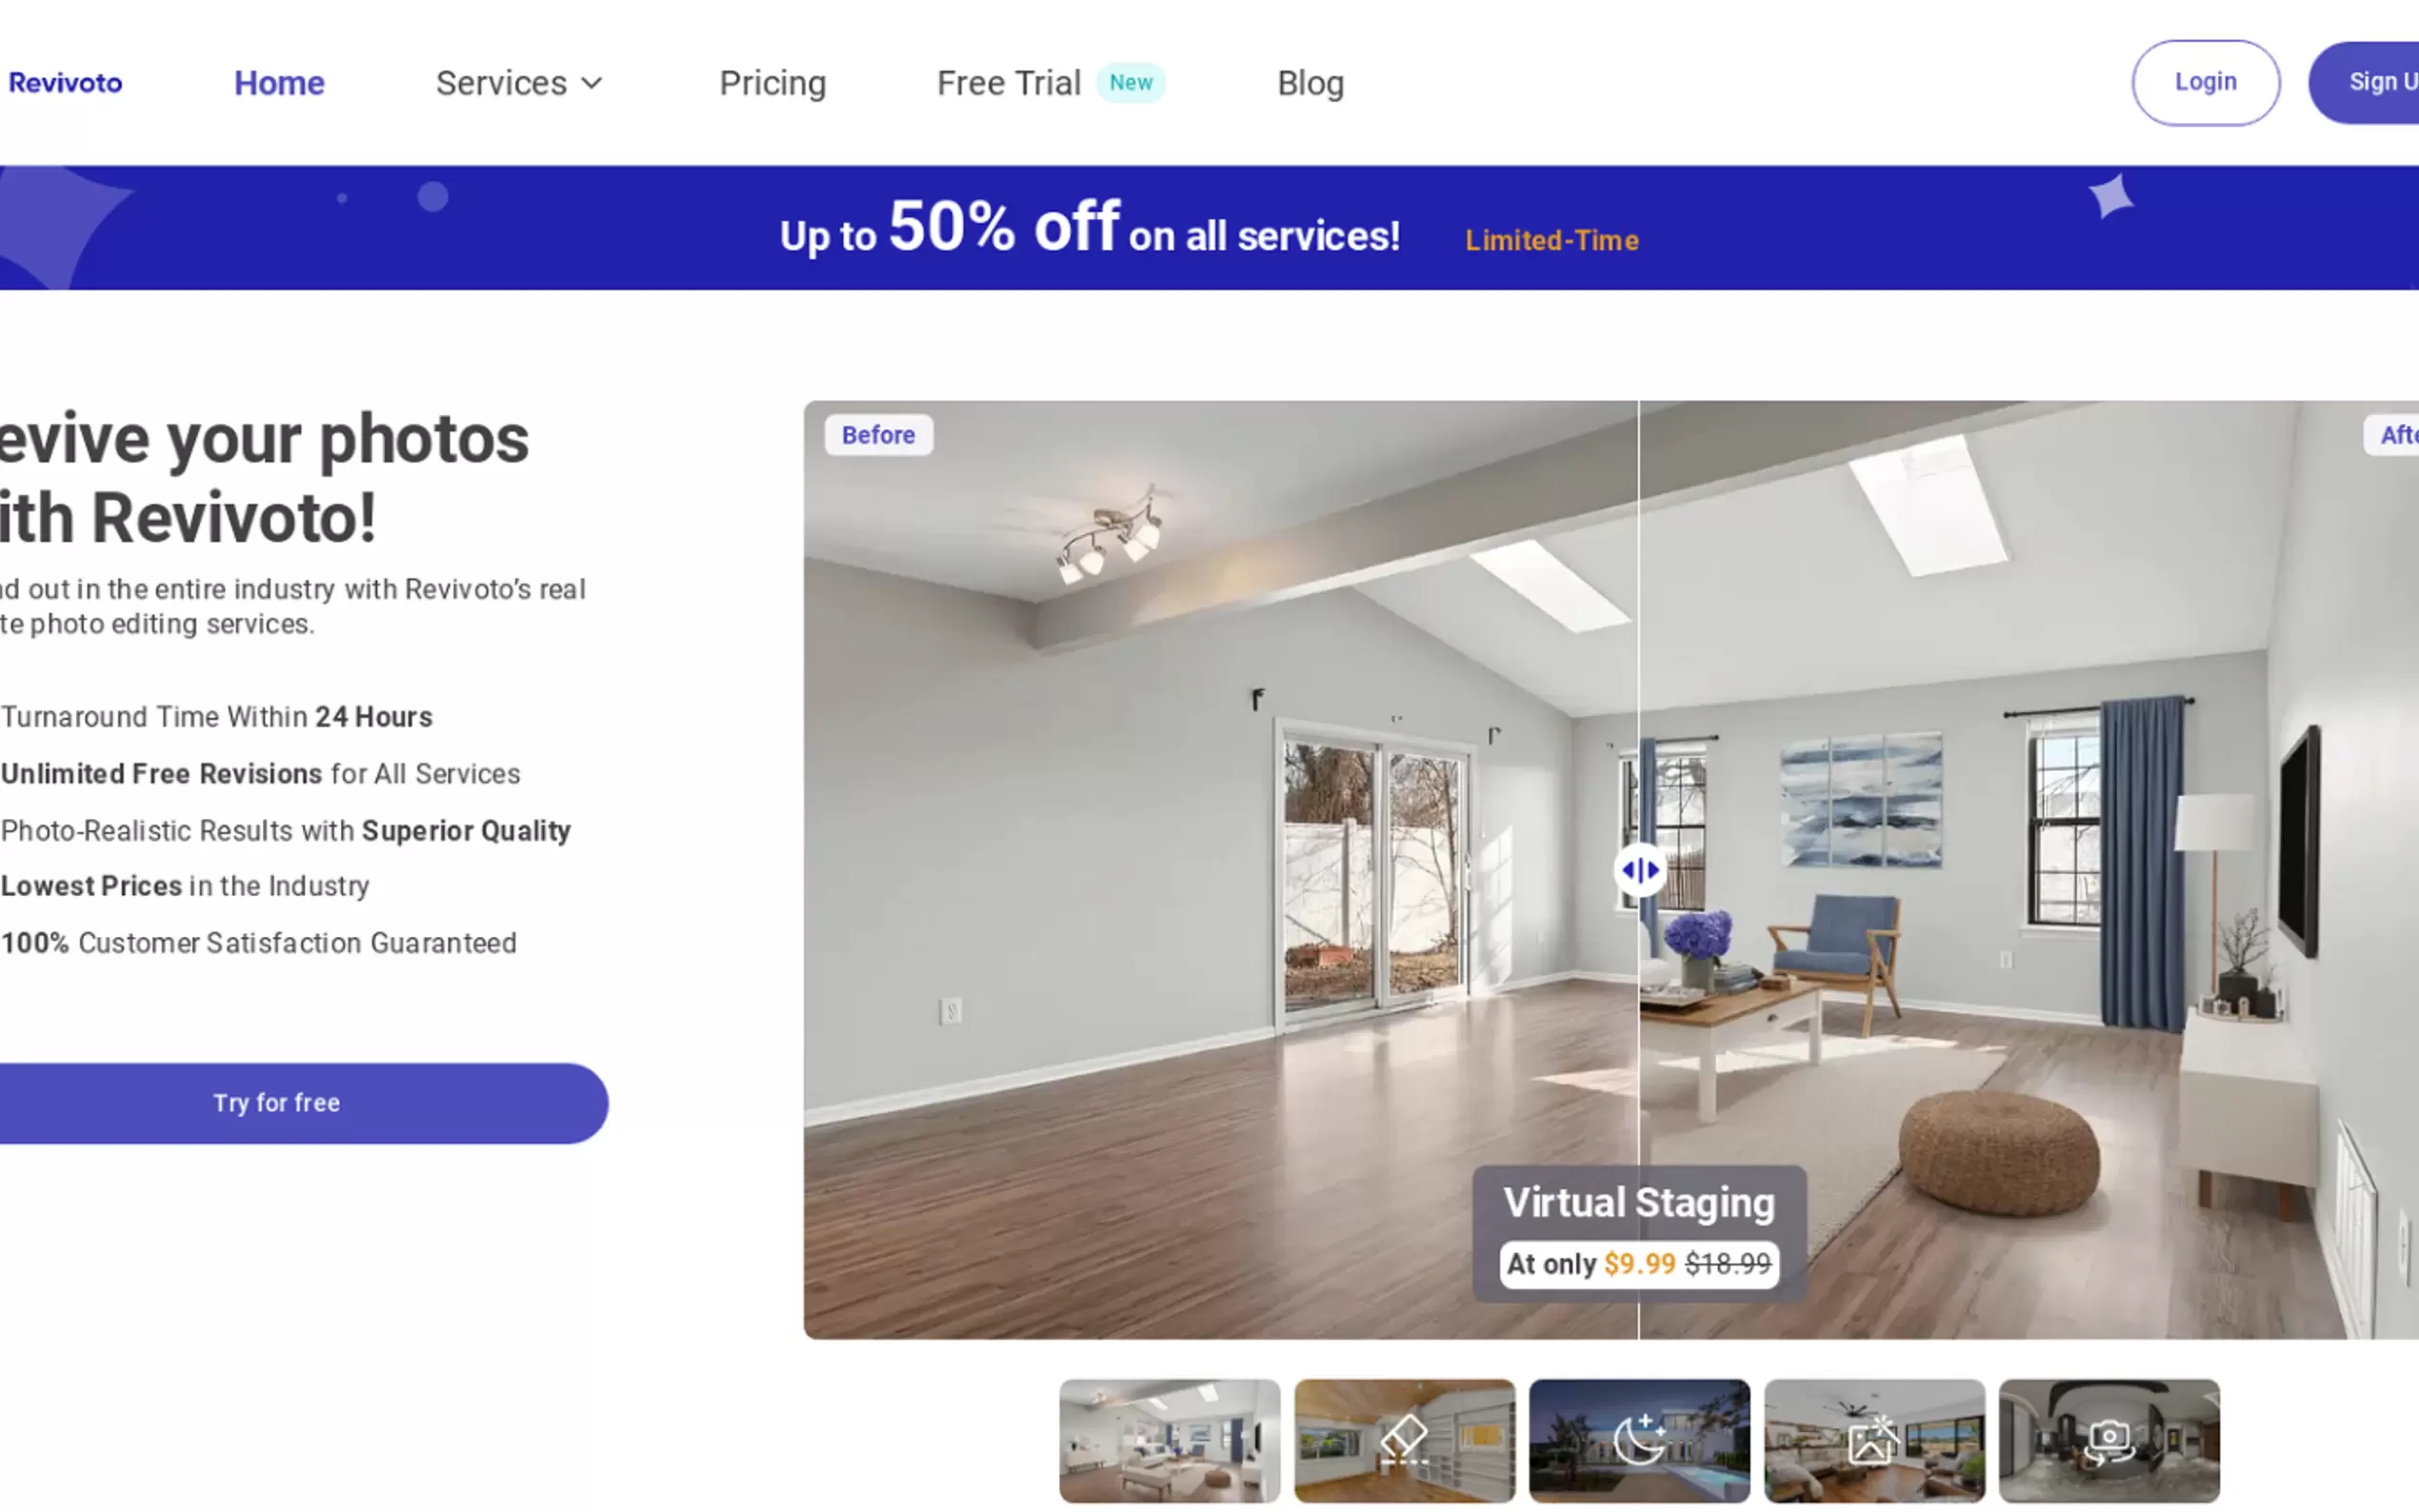Click the Sign Up button

(x=2365, y=82)
